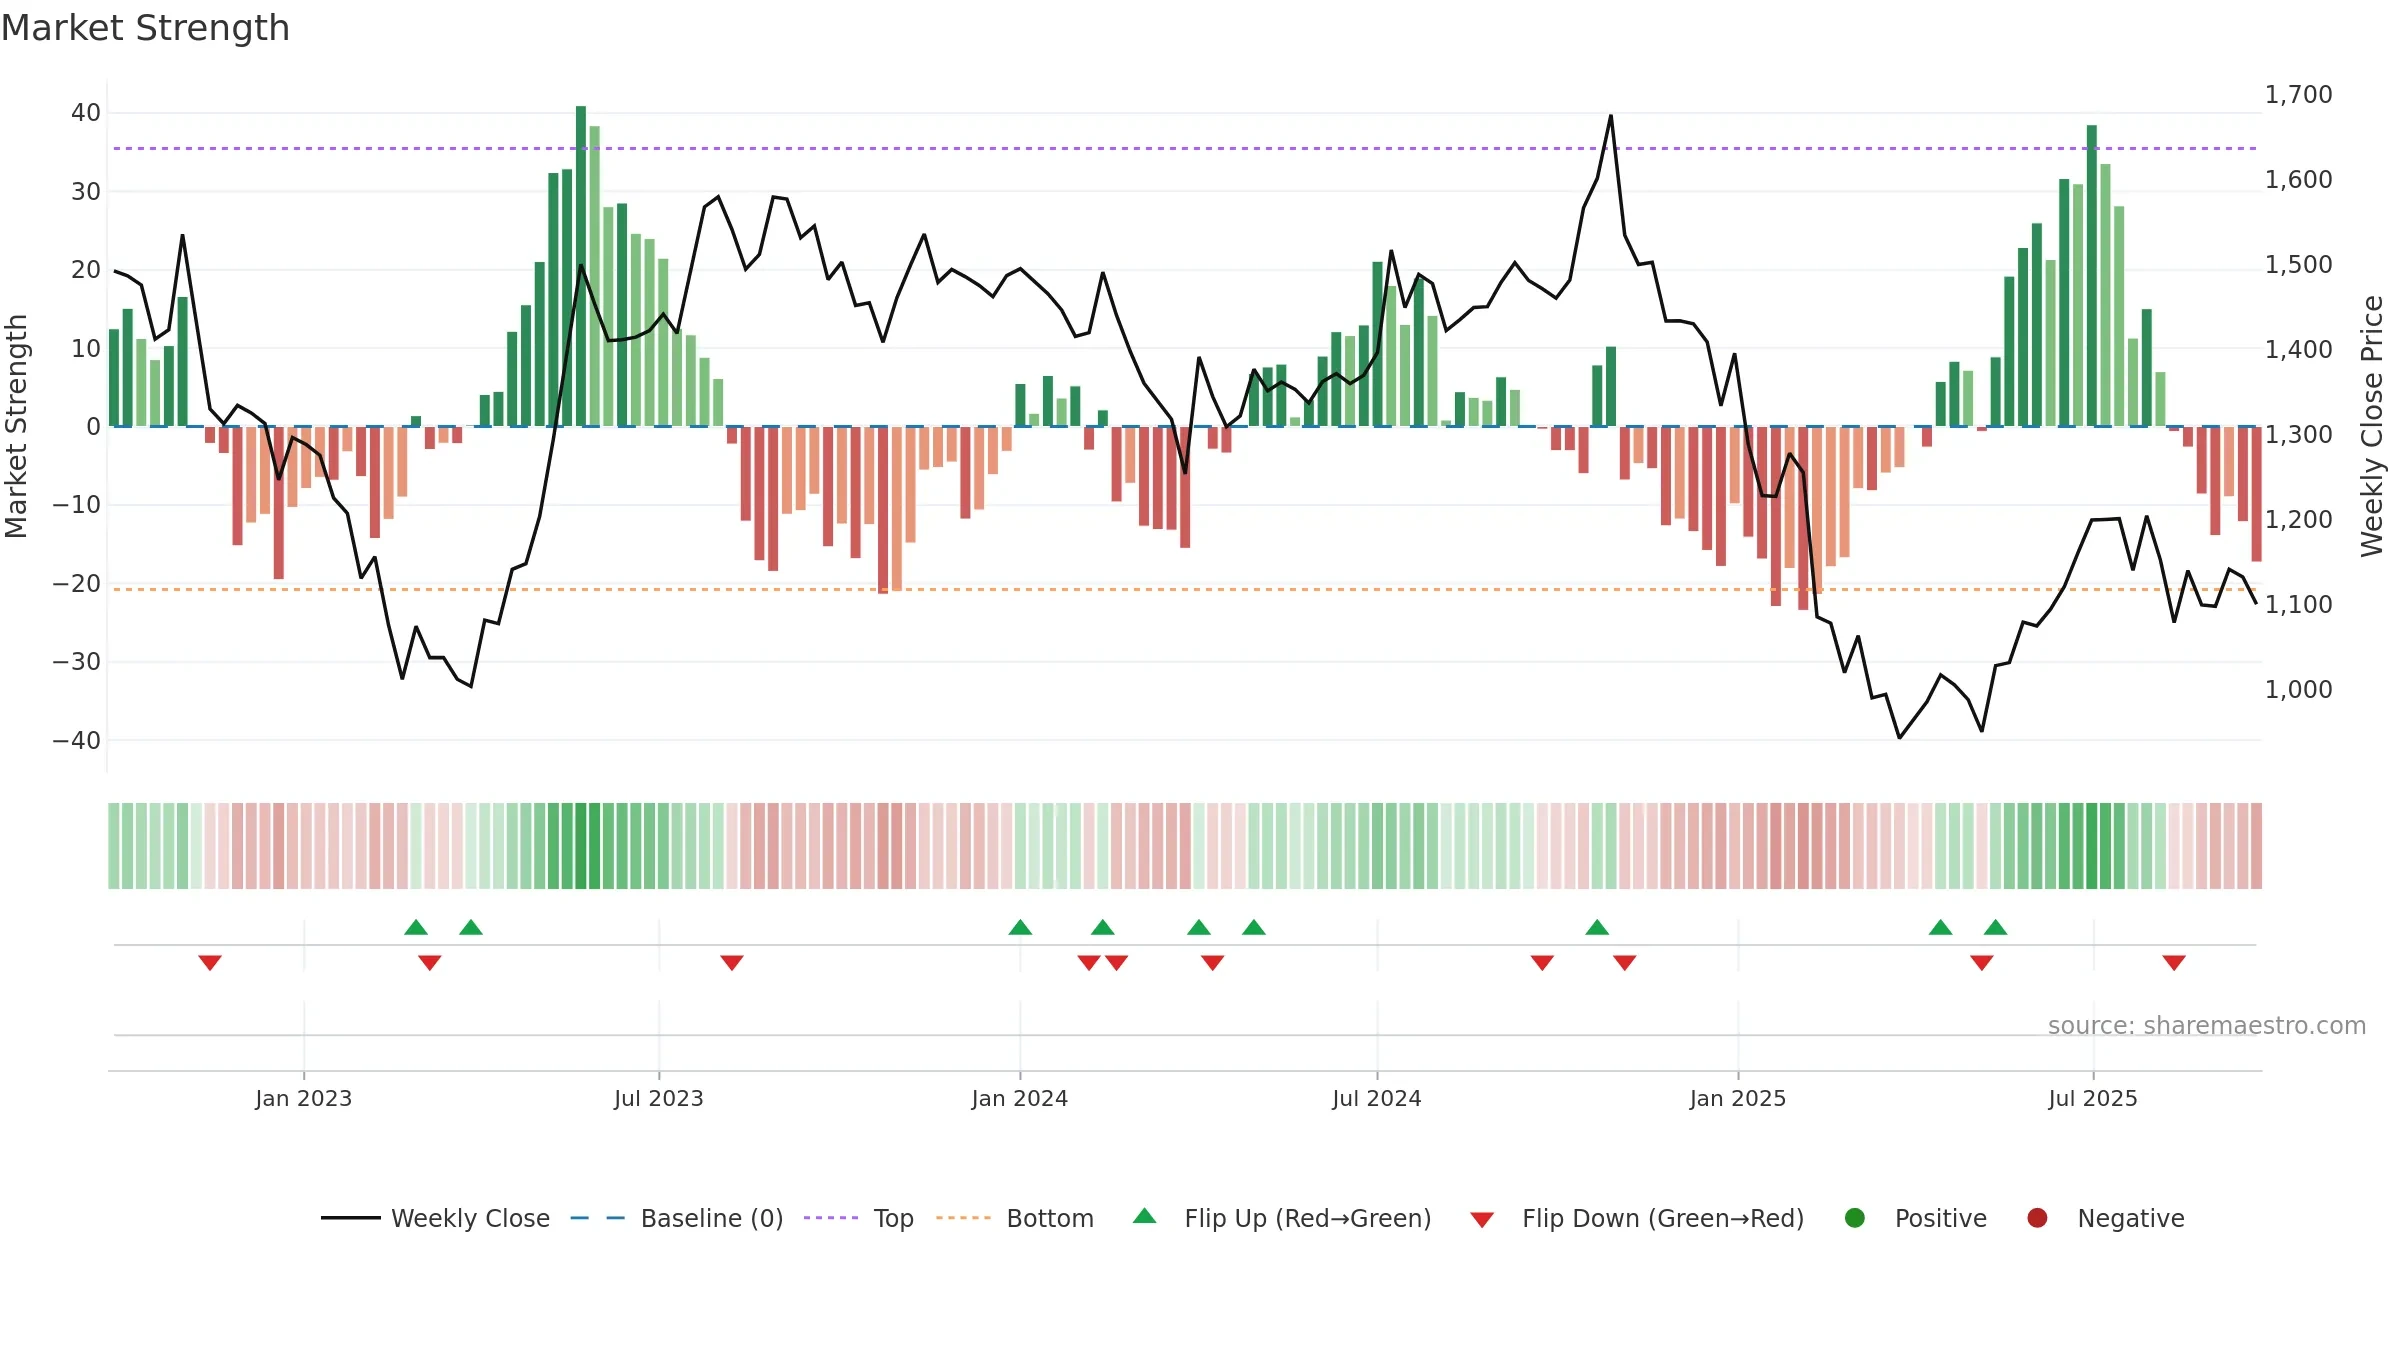The width and height of the screenshot is (2400, 1350).
Task: Click the tallest green bar near Jul 2023
Action: (581, 266)
